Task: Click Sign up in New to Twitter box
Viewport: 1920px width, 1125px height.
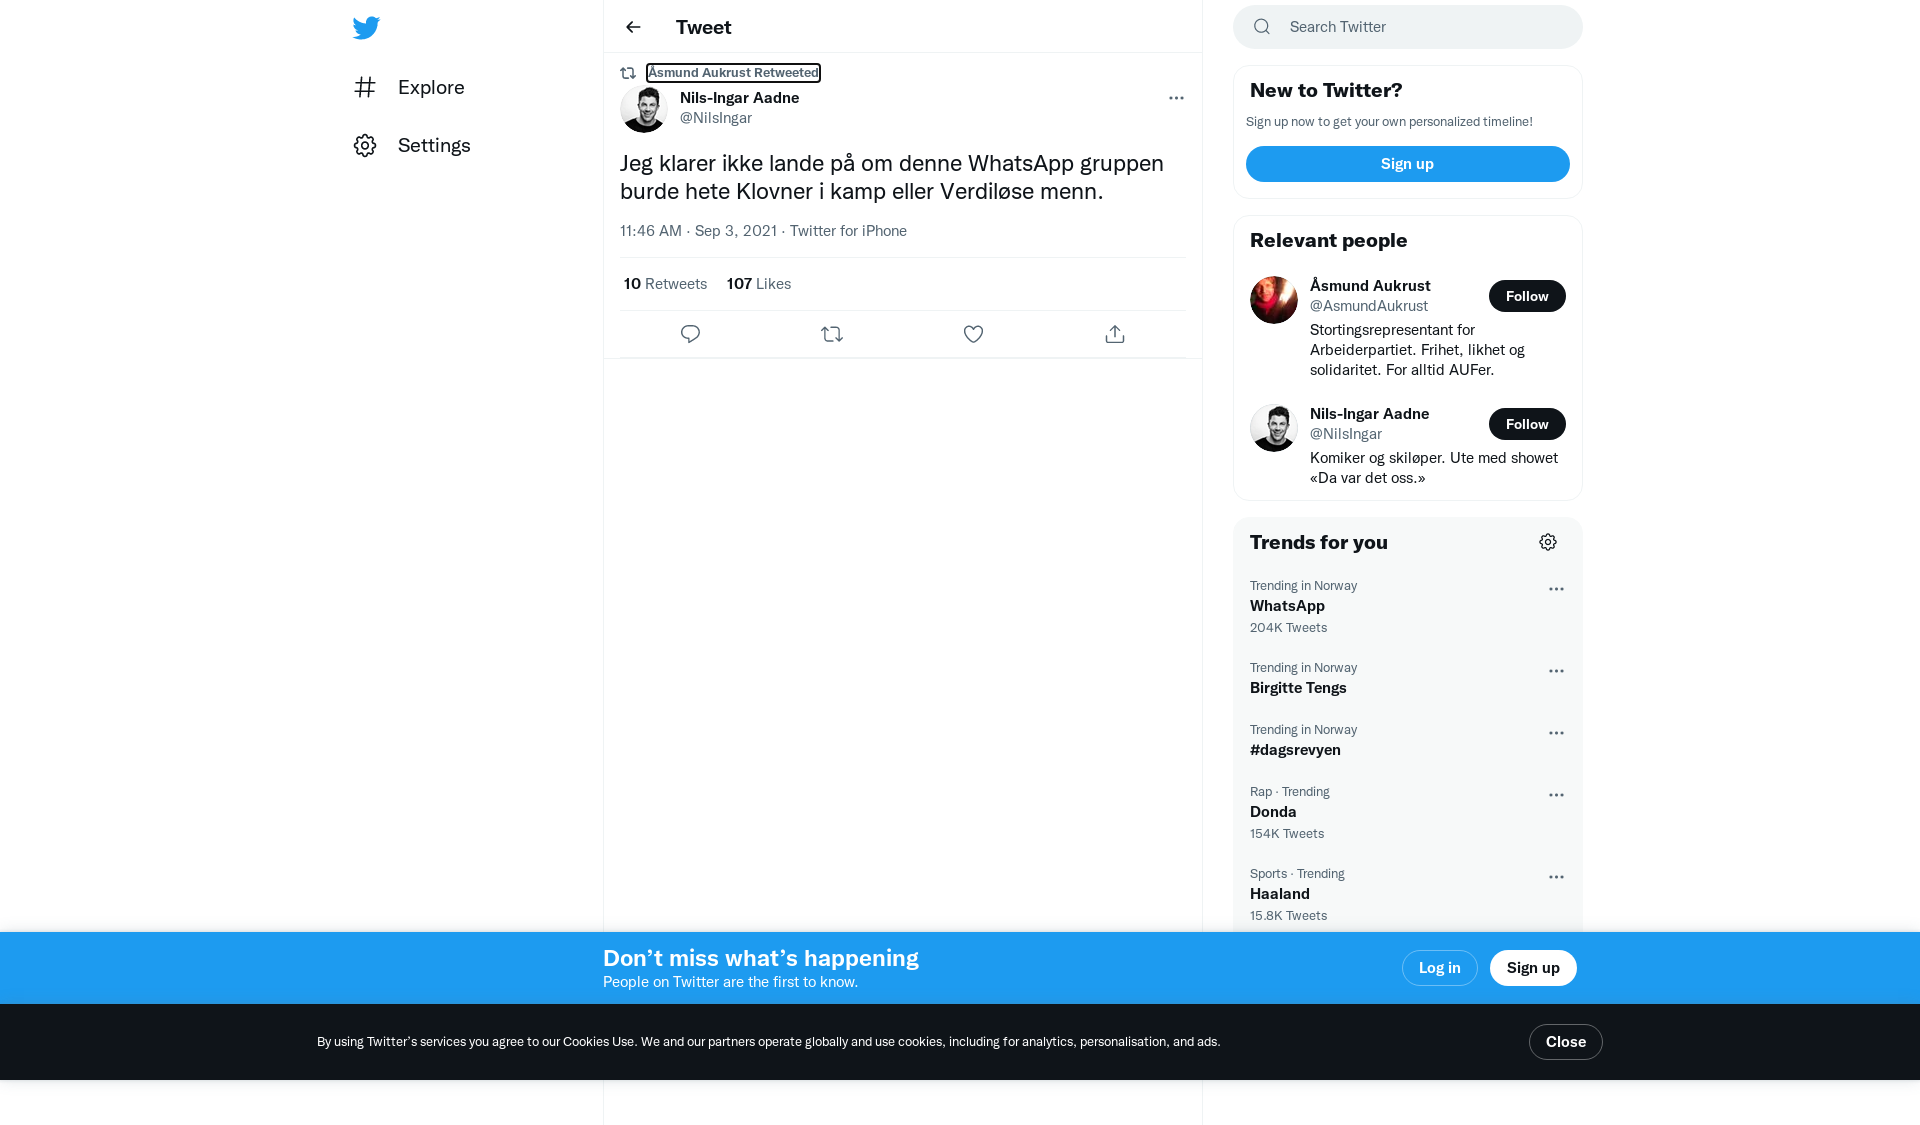Action: point(1408,164)
